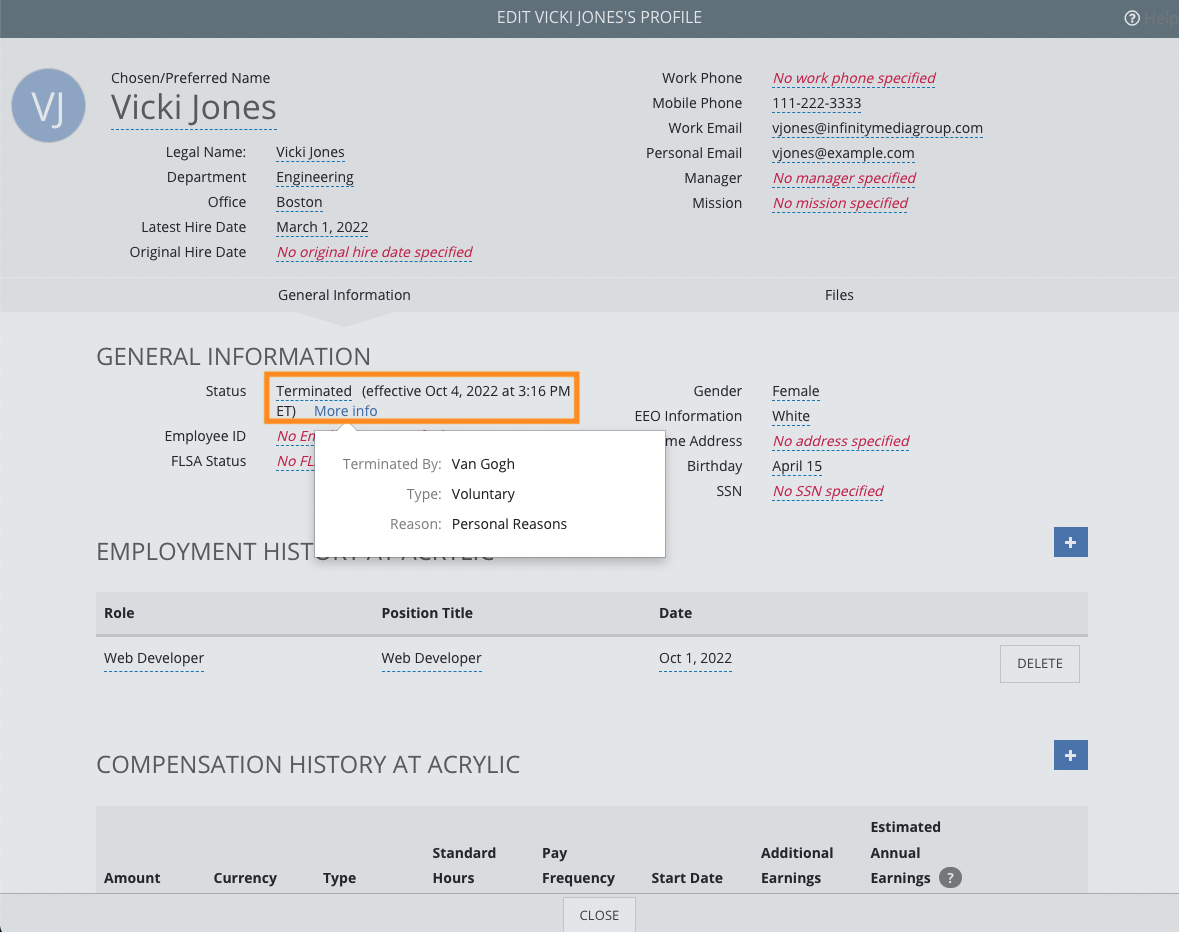
Task: Click Voluntary type in termination popup
Action: (483, 494)
